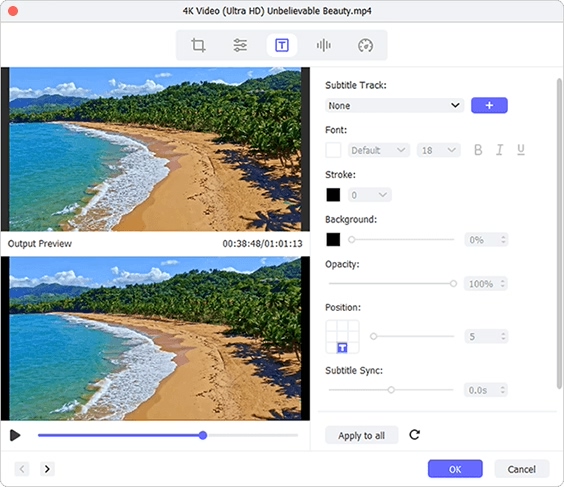
Task: Open the Effect adjustments sliders tab
Action: (x=240, y=45)
